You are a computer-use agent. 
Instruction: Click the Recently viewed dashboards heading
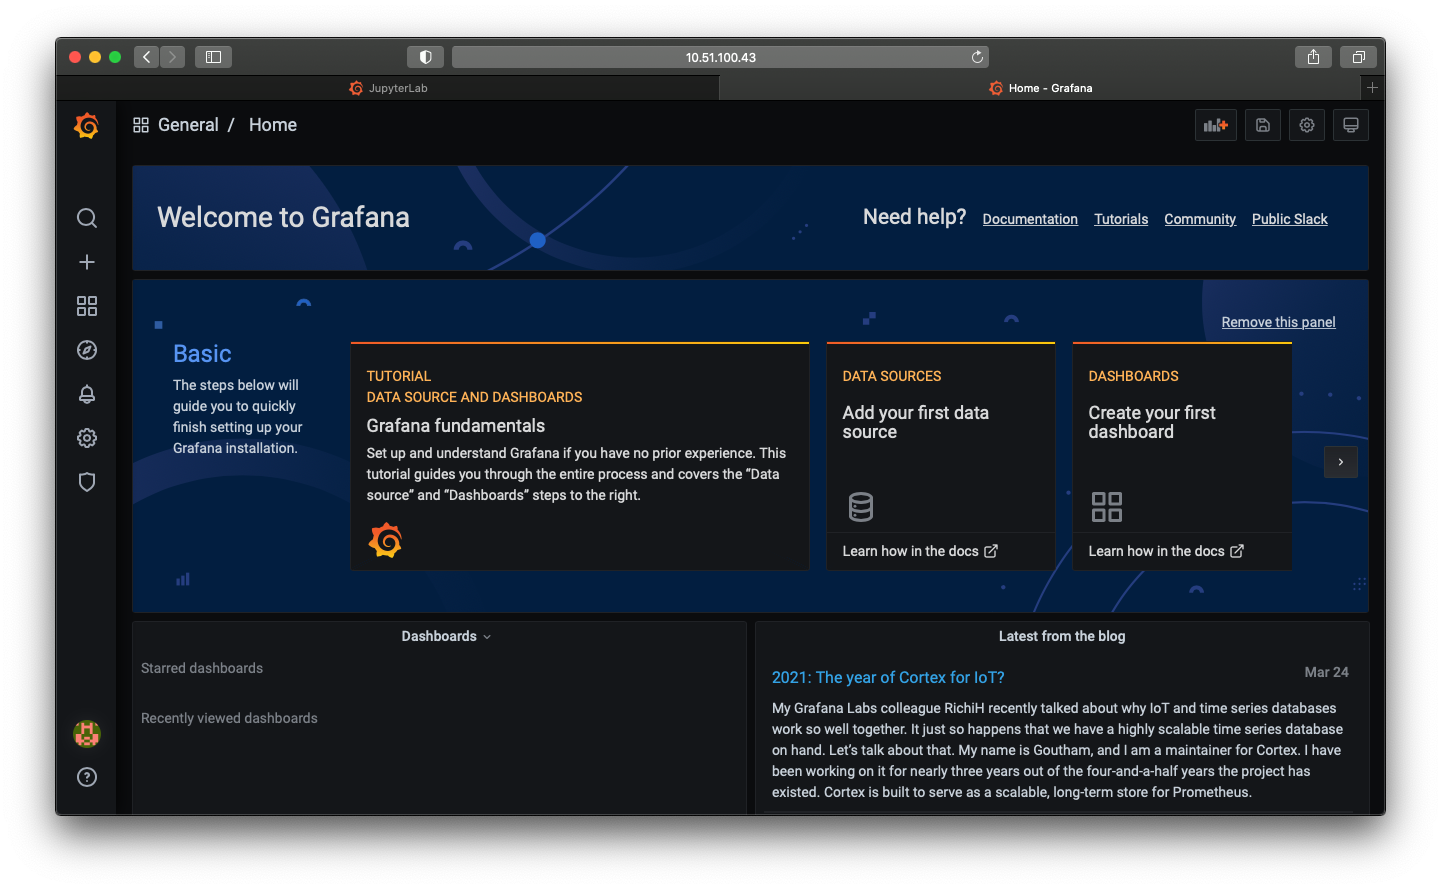[229, 718]
